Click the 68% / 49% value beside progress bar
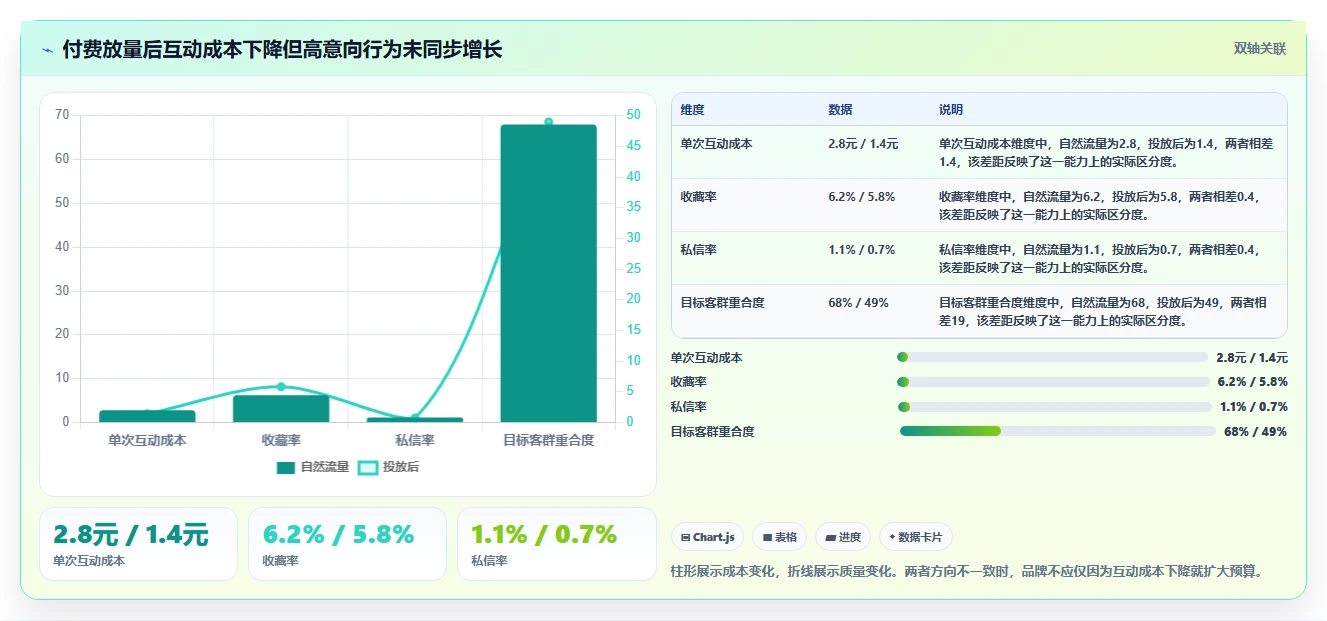1327x621 pixels. (1255, 432)
